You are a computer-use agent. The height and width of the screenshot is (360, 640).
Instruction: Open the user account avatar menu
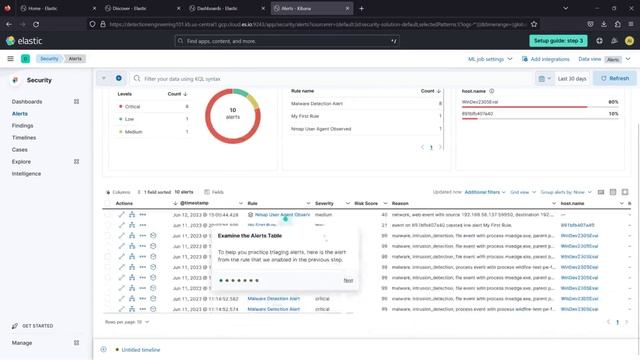coord(629,41)
